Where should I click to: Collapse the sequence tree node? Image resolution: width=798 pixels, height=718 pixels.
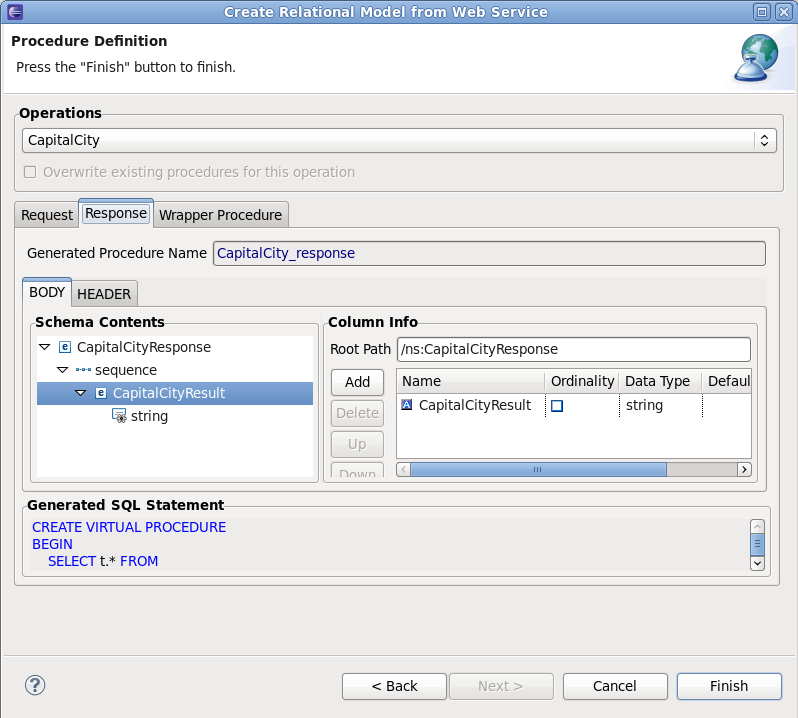pos(62,370)
